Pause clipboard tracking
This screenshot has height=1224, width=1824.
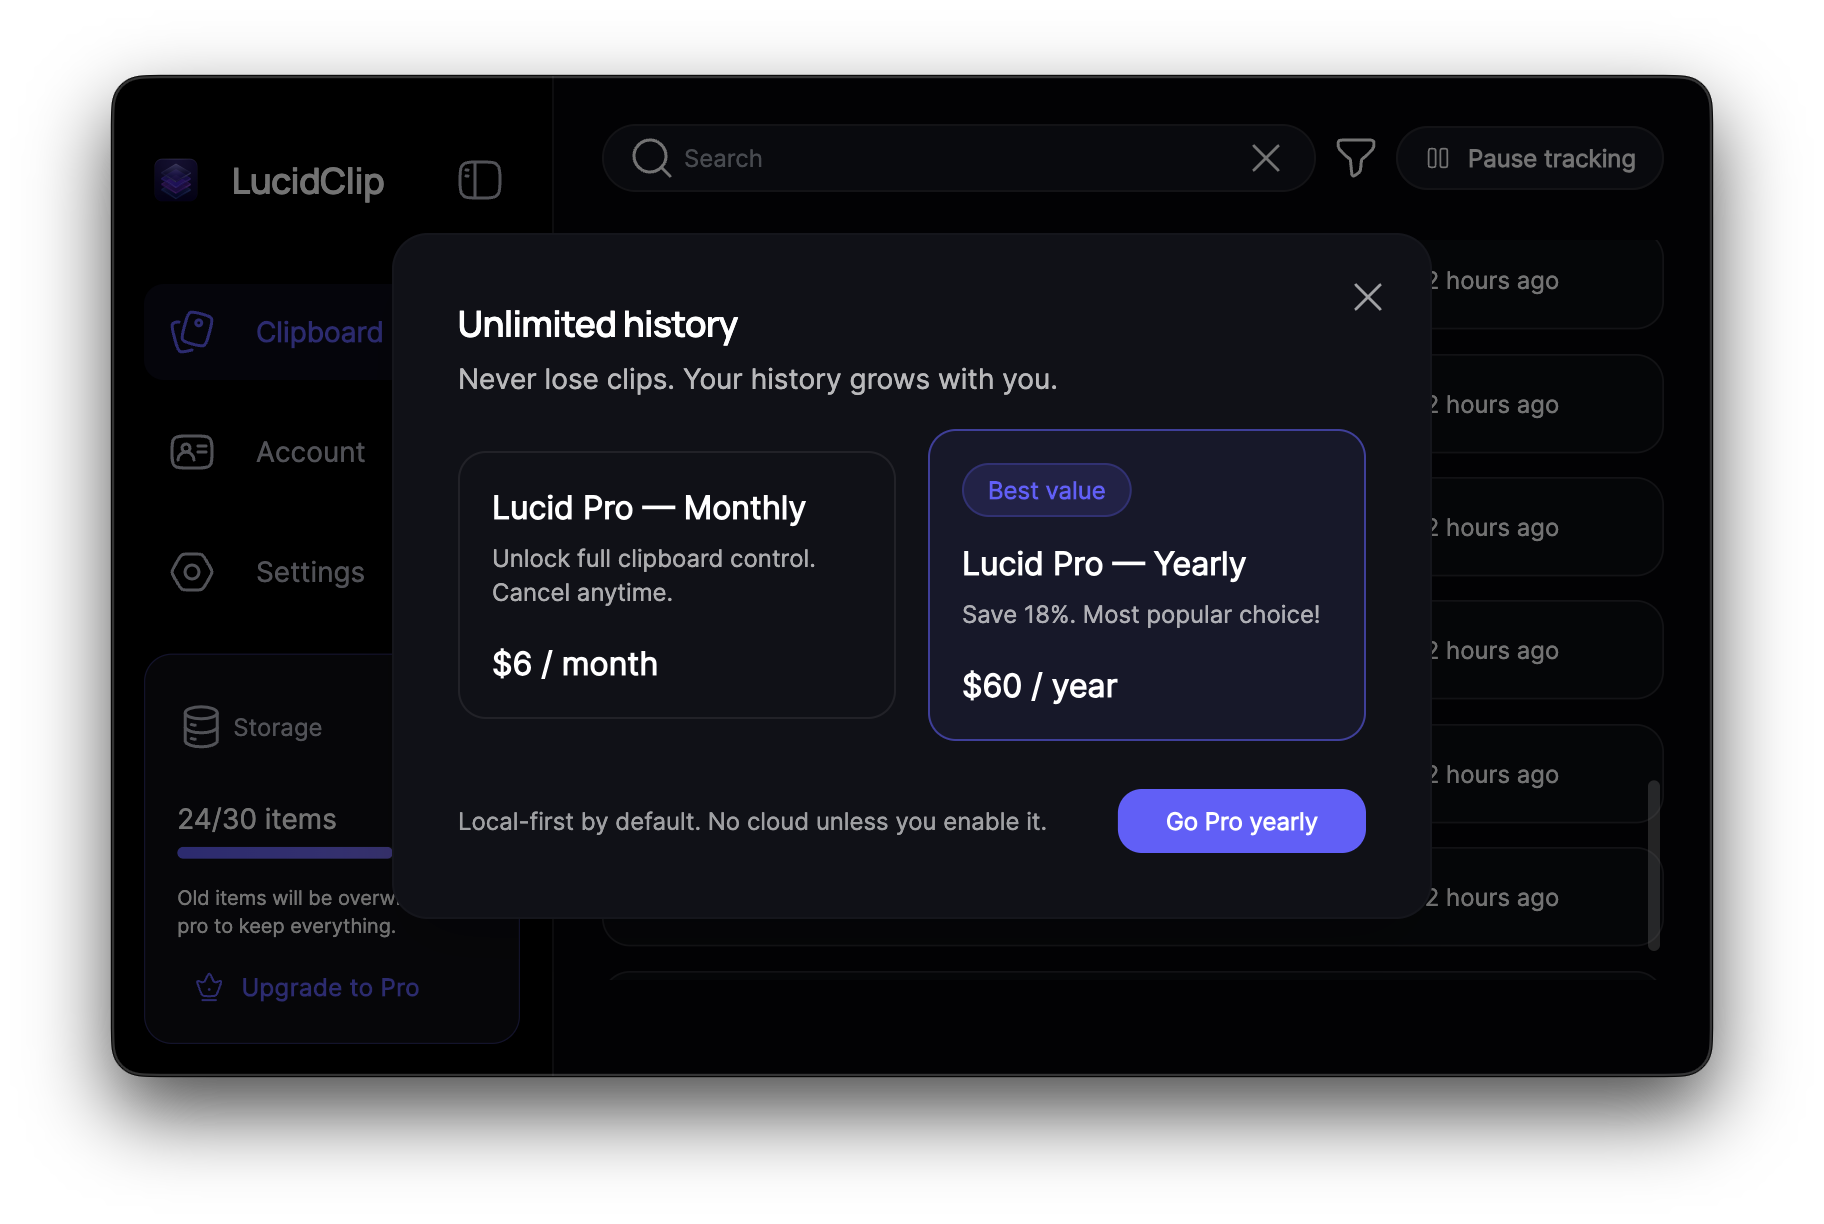click(x=1529, y=158)
